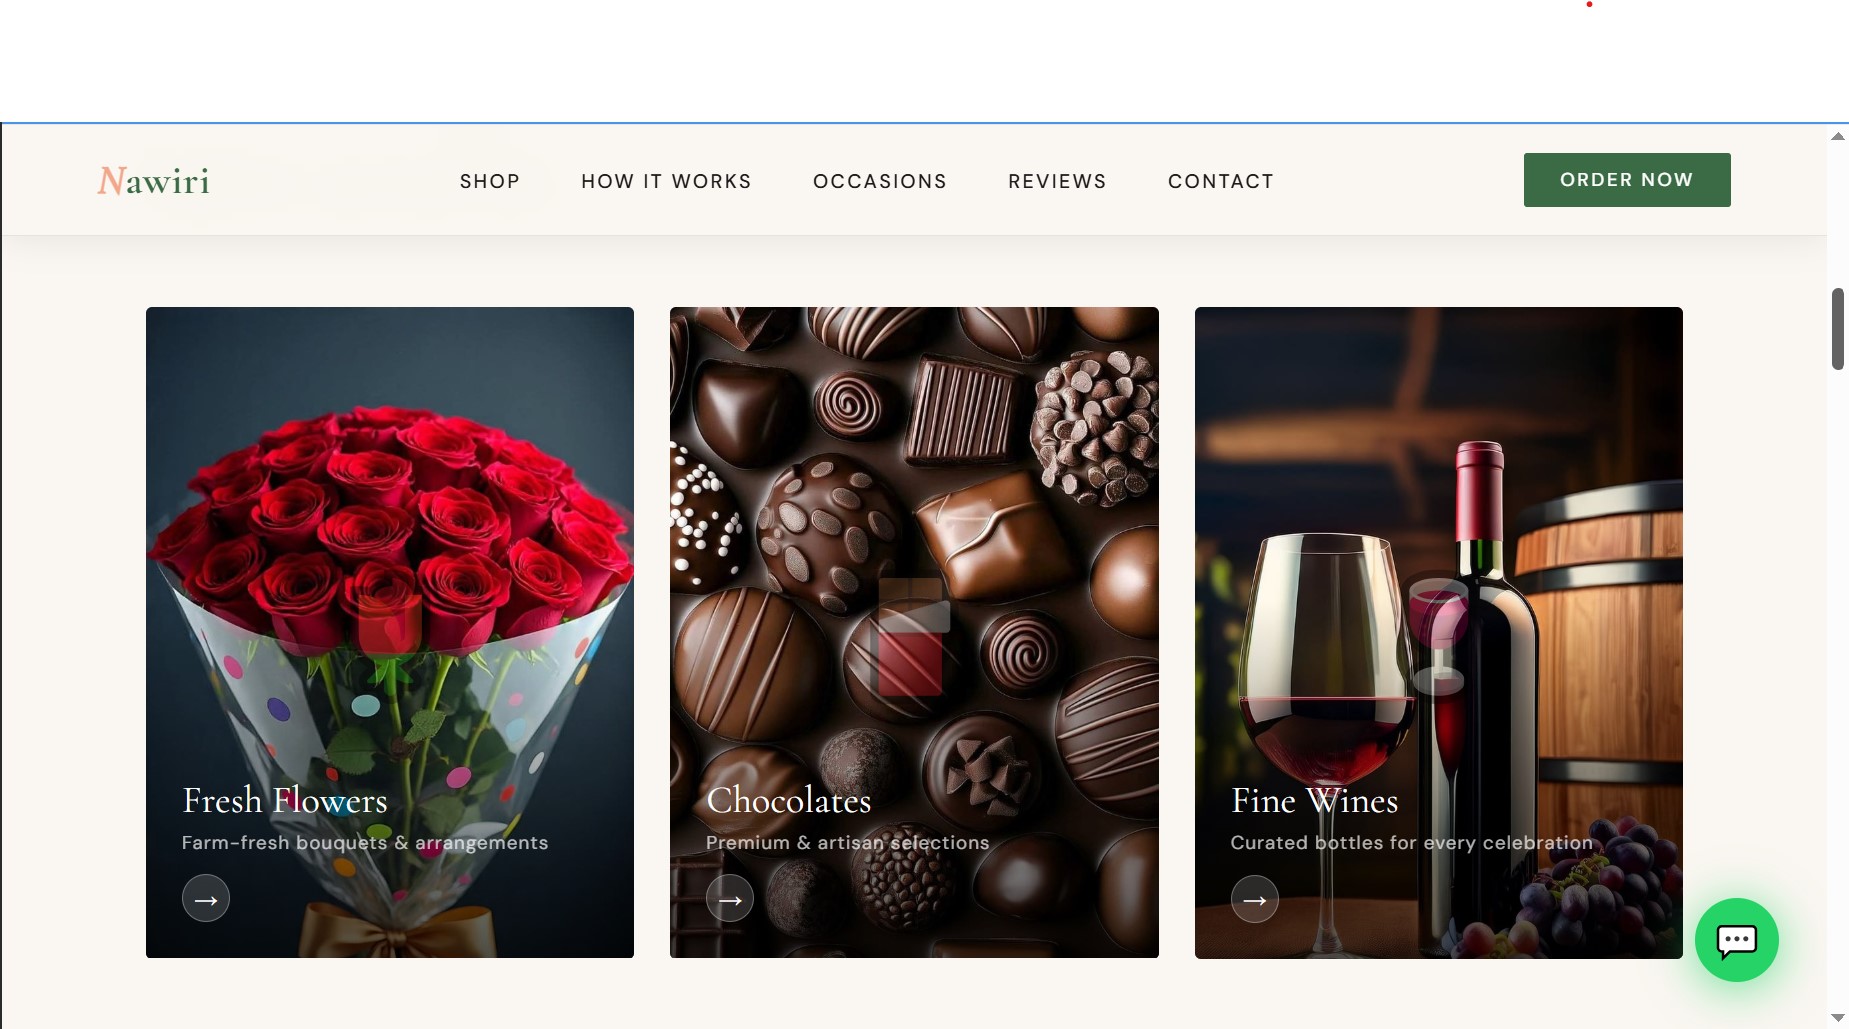Open the Fresh Flowers category title

point(285,800)
